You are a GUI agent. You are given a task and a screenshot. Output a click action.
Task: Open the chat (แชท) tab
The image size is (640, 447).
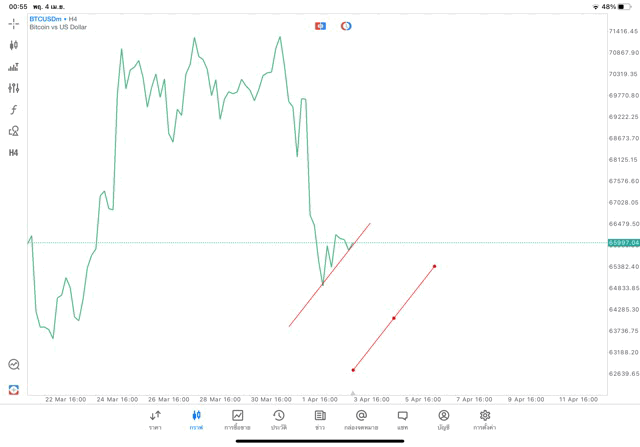pos(402,420)
